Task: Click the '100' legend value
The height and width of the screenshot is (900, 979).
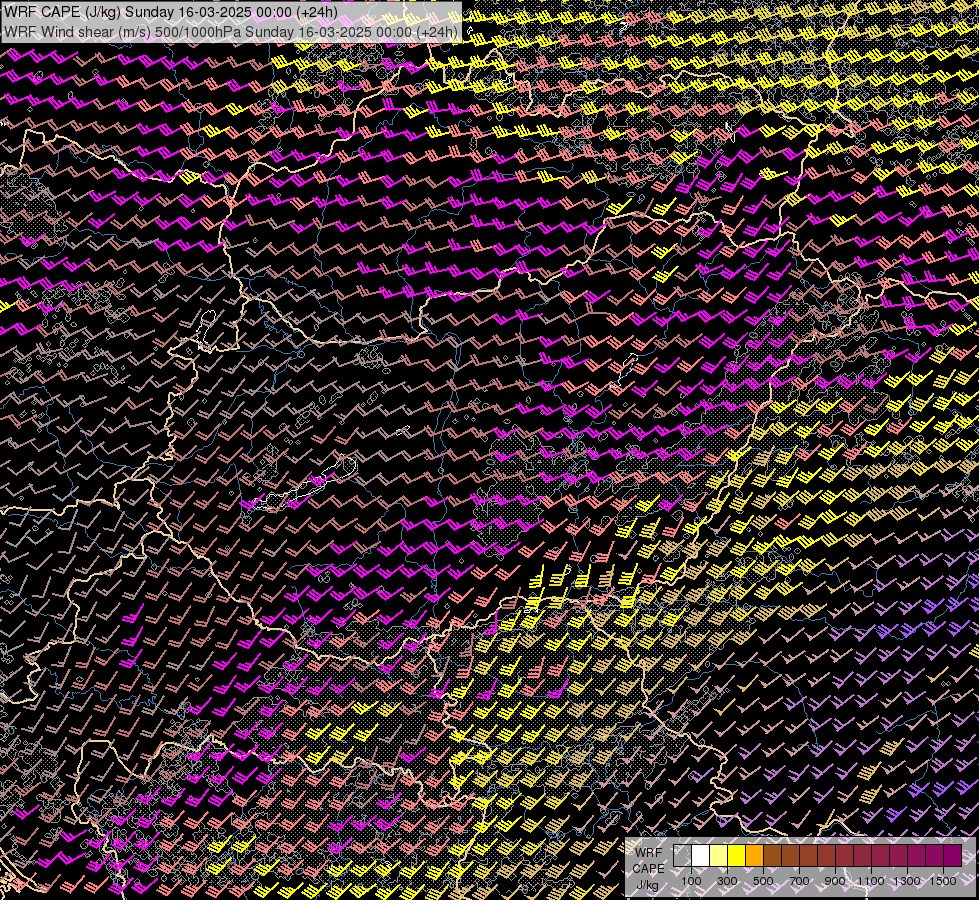Action: [x=691, y=881]
